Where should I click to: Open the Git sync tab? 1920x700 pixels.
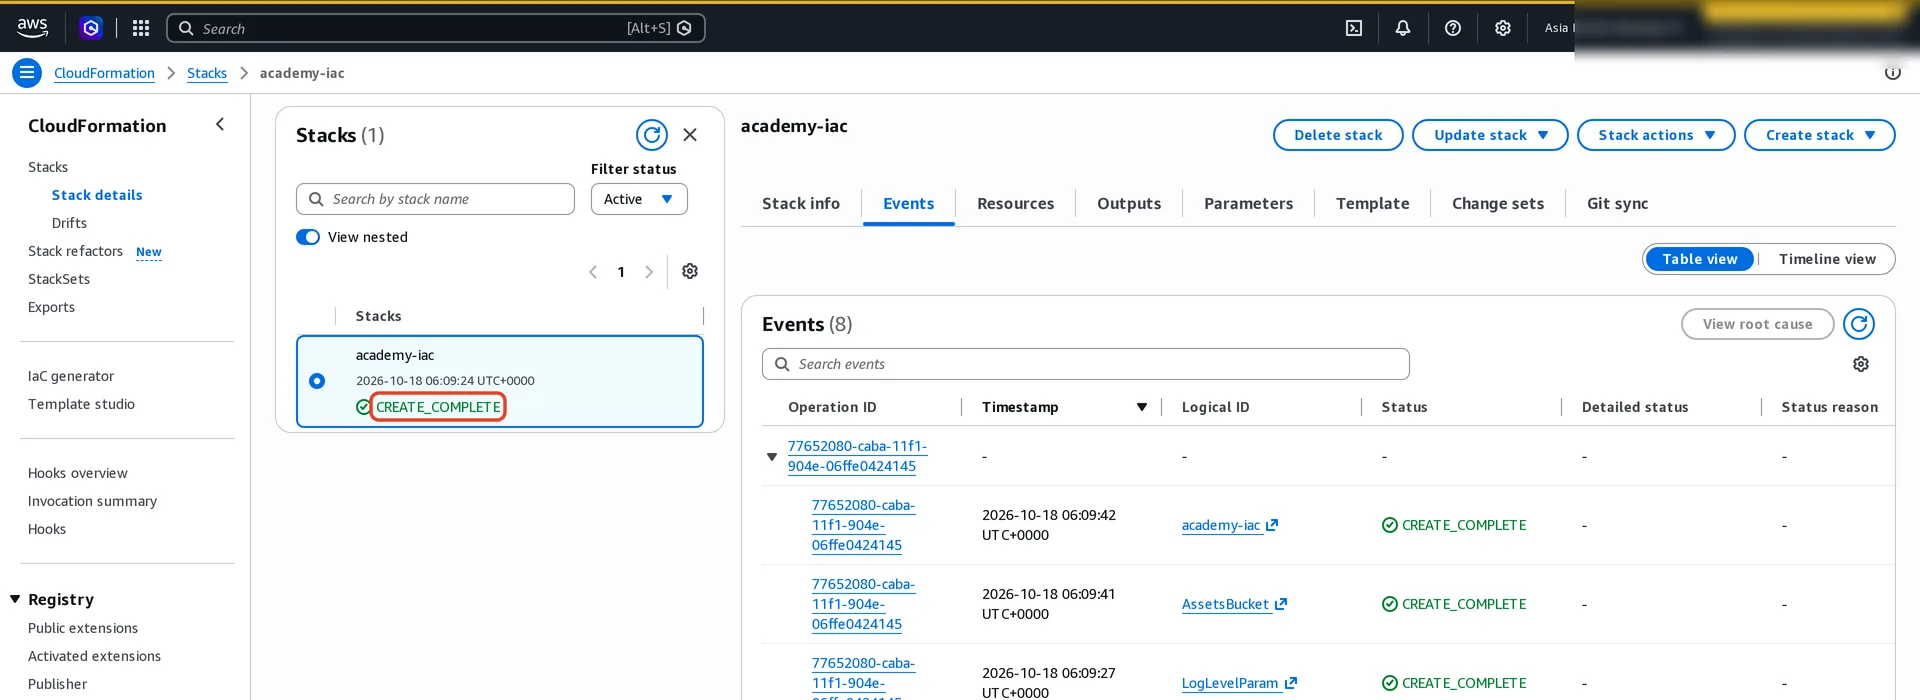coord(1617,203)
